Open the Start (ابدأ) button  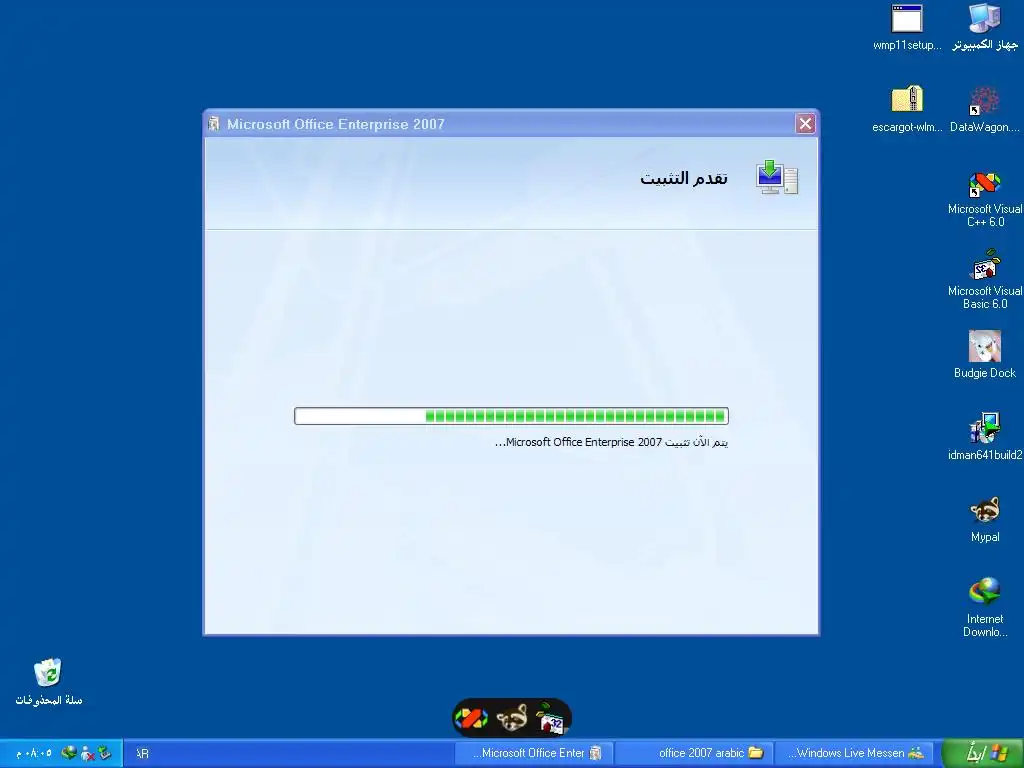tap(984, 754)
